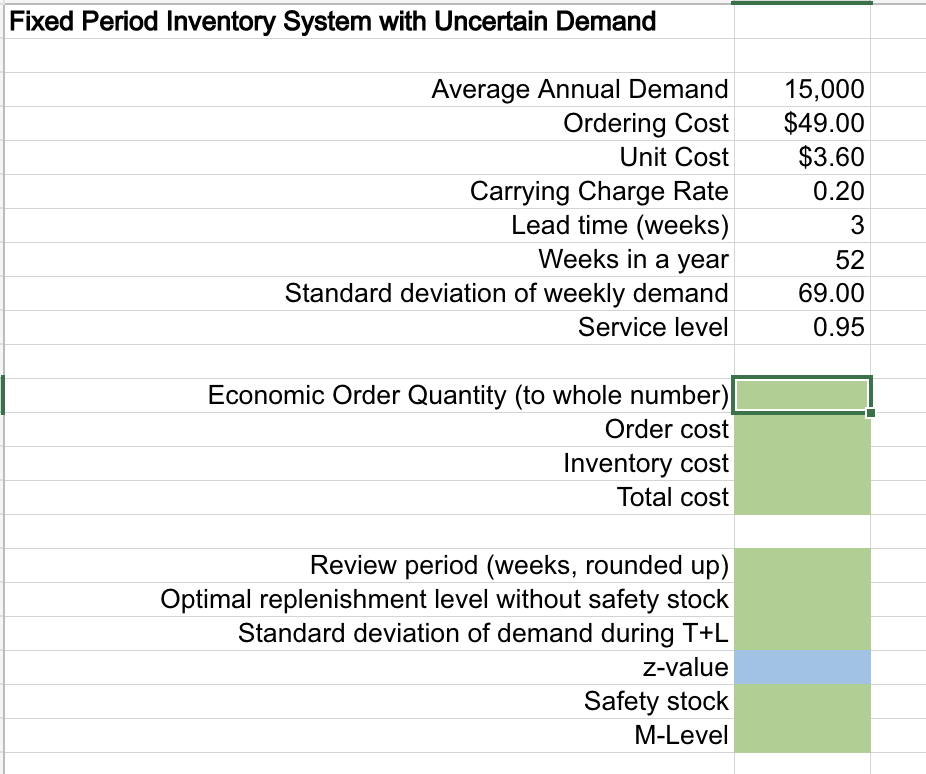Screen dimensions: 926x774
Task: Click the optimal replenishment level answer cell
Action: 801,599
